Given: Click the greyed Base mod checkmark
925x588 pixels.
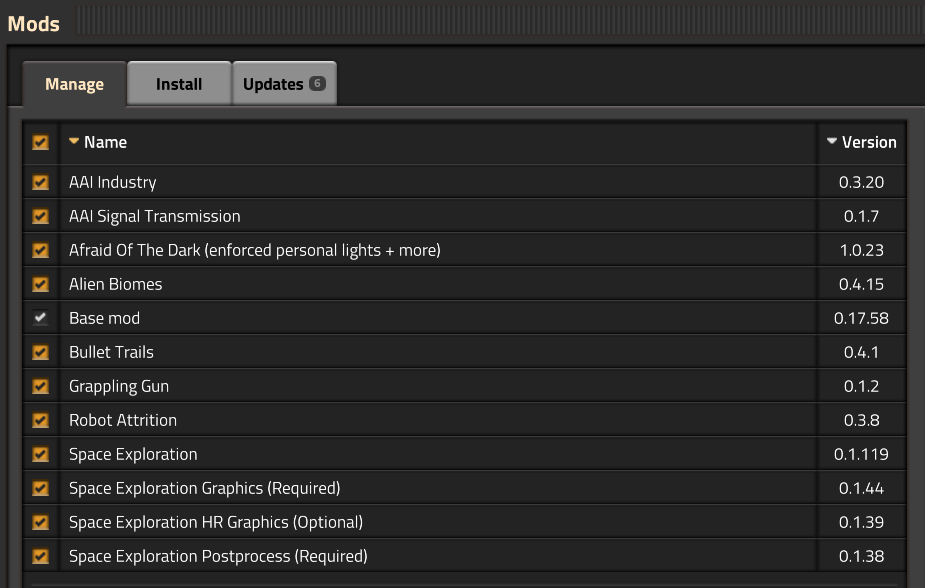Looking at the screenshot, I should [x=40, y=318].
